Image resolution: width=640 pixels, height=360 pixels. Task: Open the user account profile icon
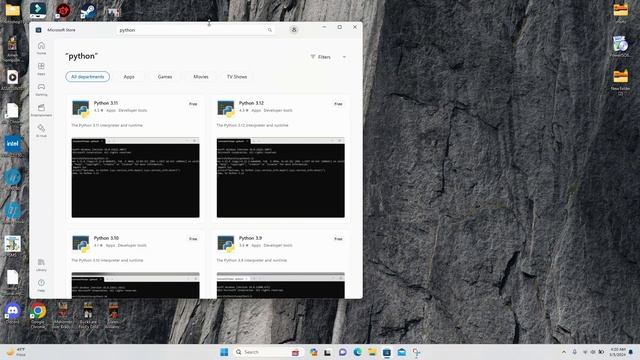(x=294, y=30)
